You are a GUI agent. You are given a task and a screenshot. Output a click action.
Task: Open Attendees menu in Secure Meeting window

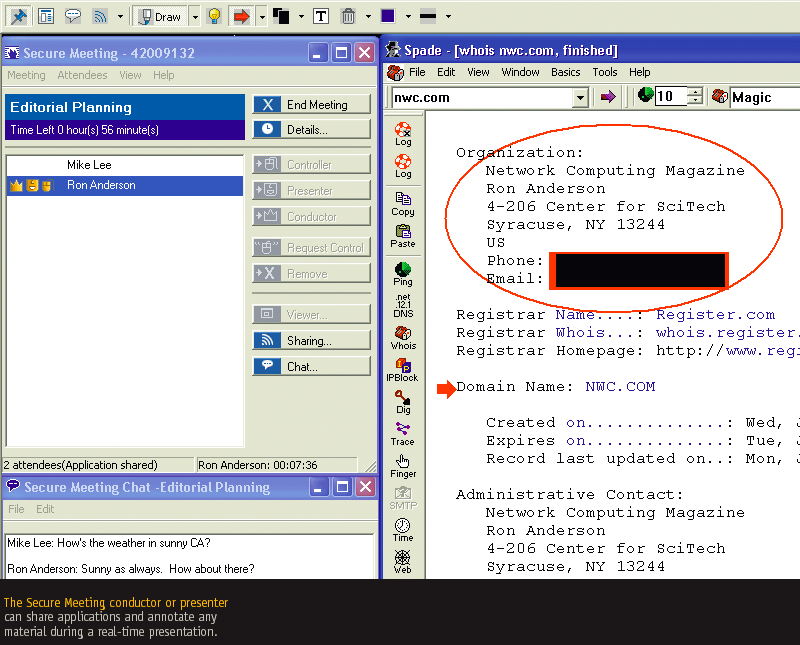click(82, 76)
